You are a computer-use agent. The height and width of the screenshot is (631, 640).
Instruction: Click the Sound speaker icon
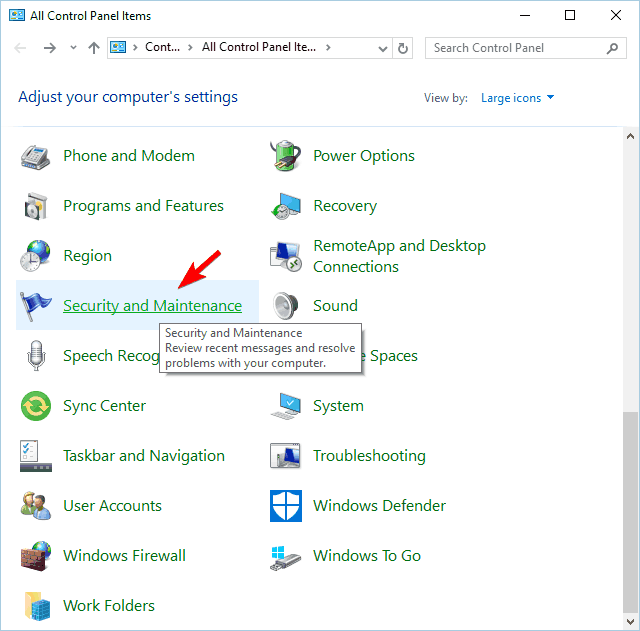285,306
